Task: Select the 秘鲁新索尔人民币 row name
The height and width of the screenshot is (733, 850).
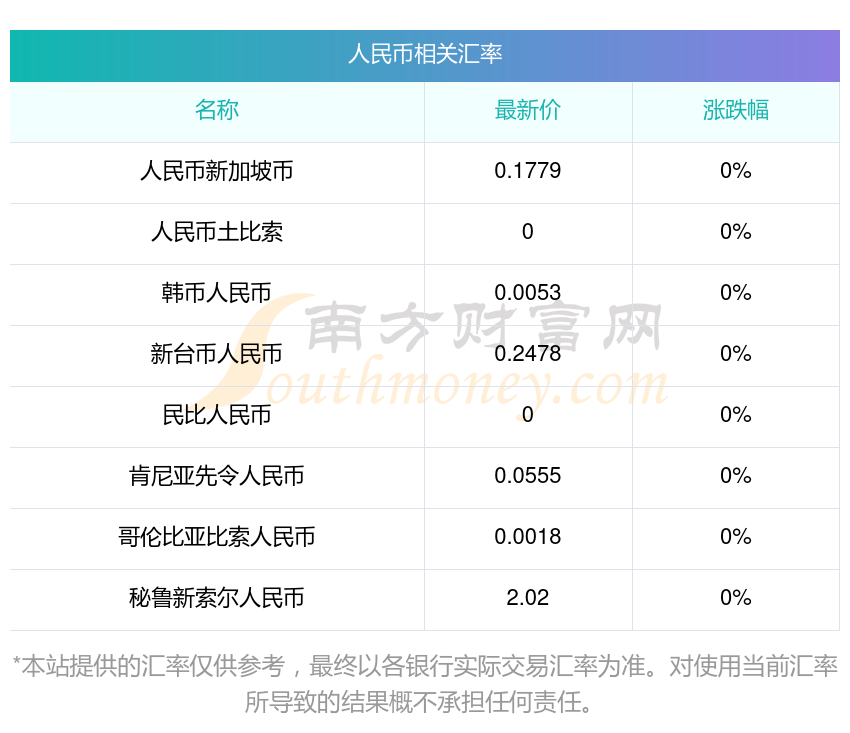Action: [217, 598]
